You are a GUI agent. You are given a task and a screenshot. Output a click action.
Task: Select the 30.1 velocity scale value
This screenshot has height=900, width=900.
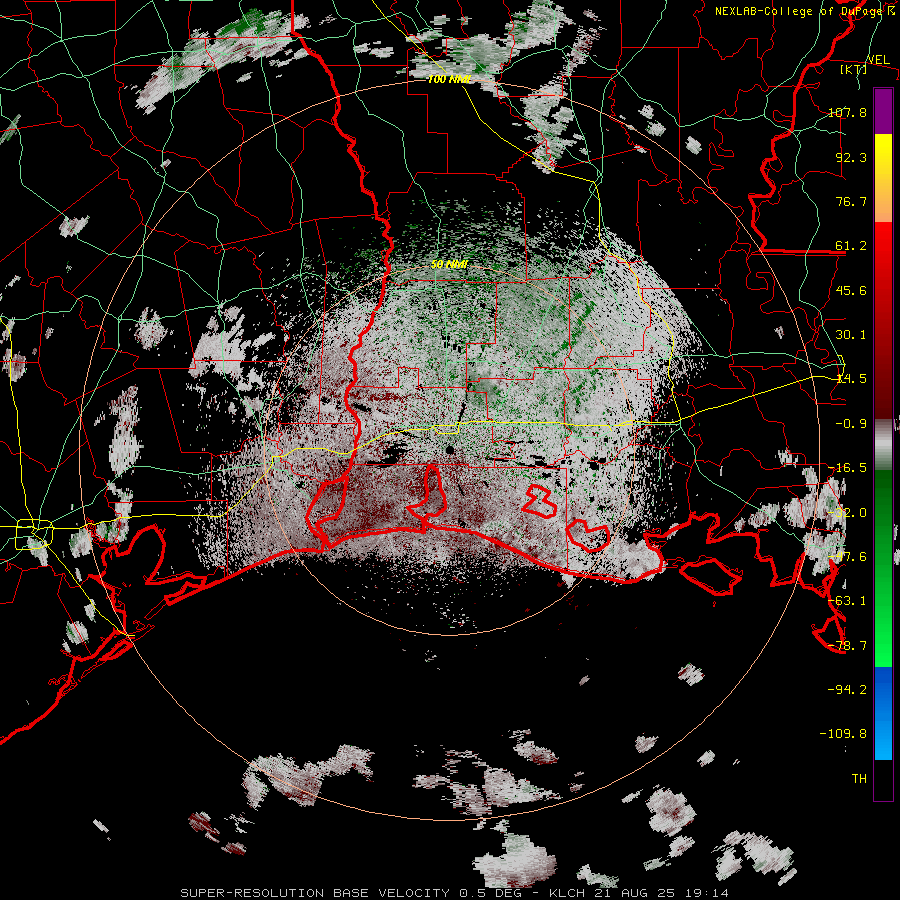[x=851, y=335]
